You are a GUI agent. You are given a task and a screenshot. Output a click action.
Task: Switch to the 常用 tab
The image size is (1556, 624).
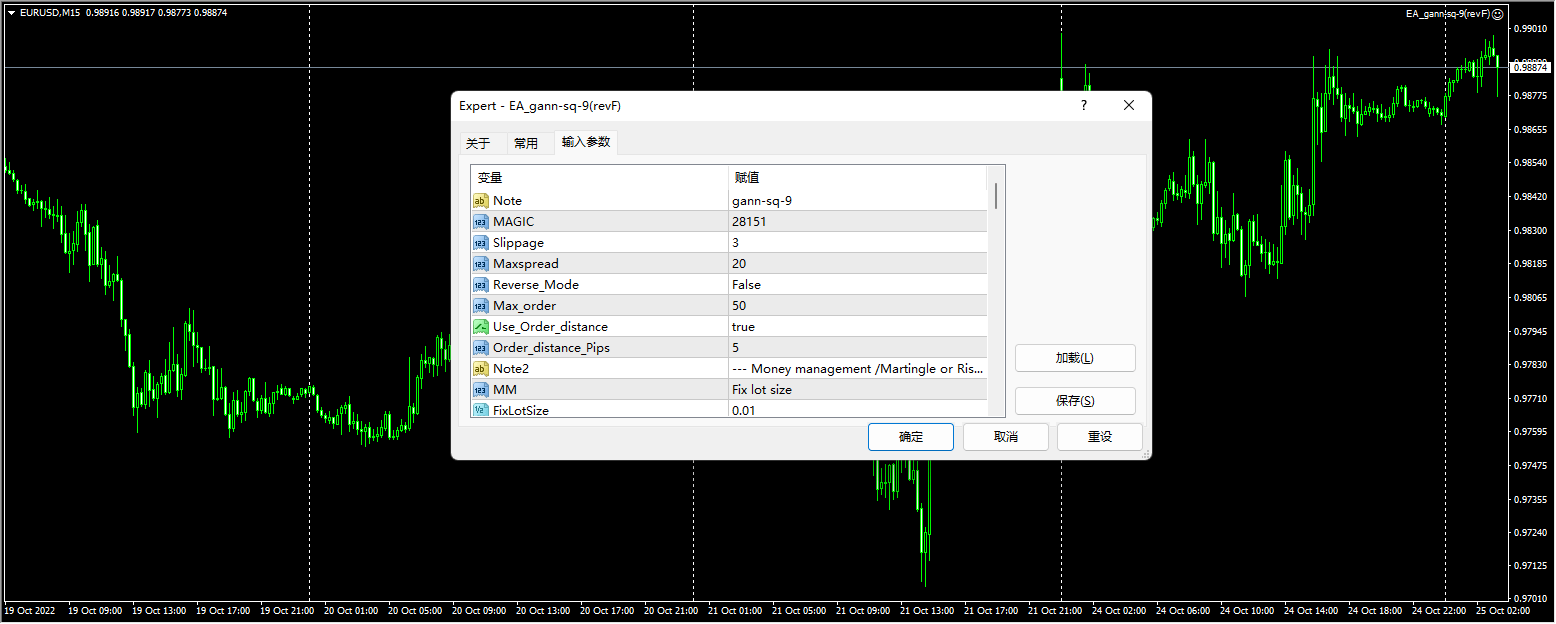click(x=526, y=143)
